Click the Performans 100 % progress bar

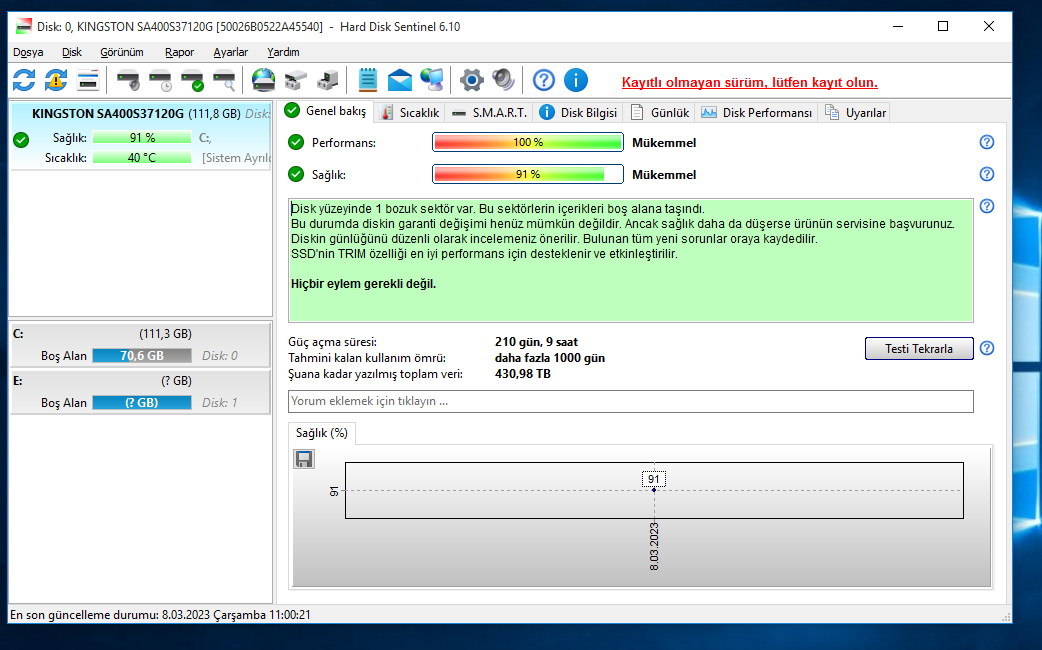528,142
